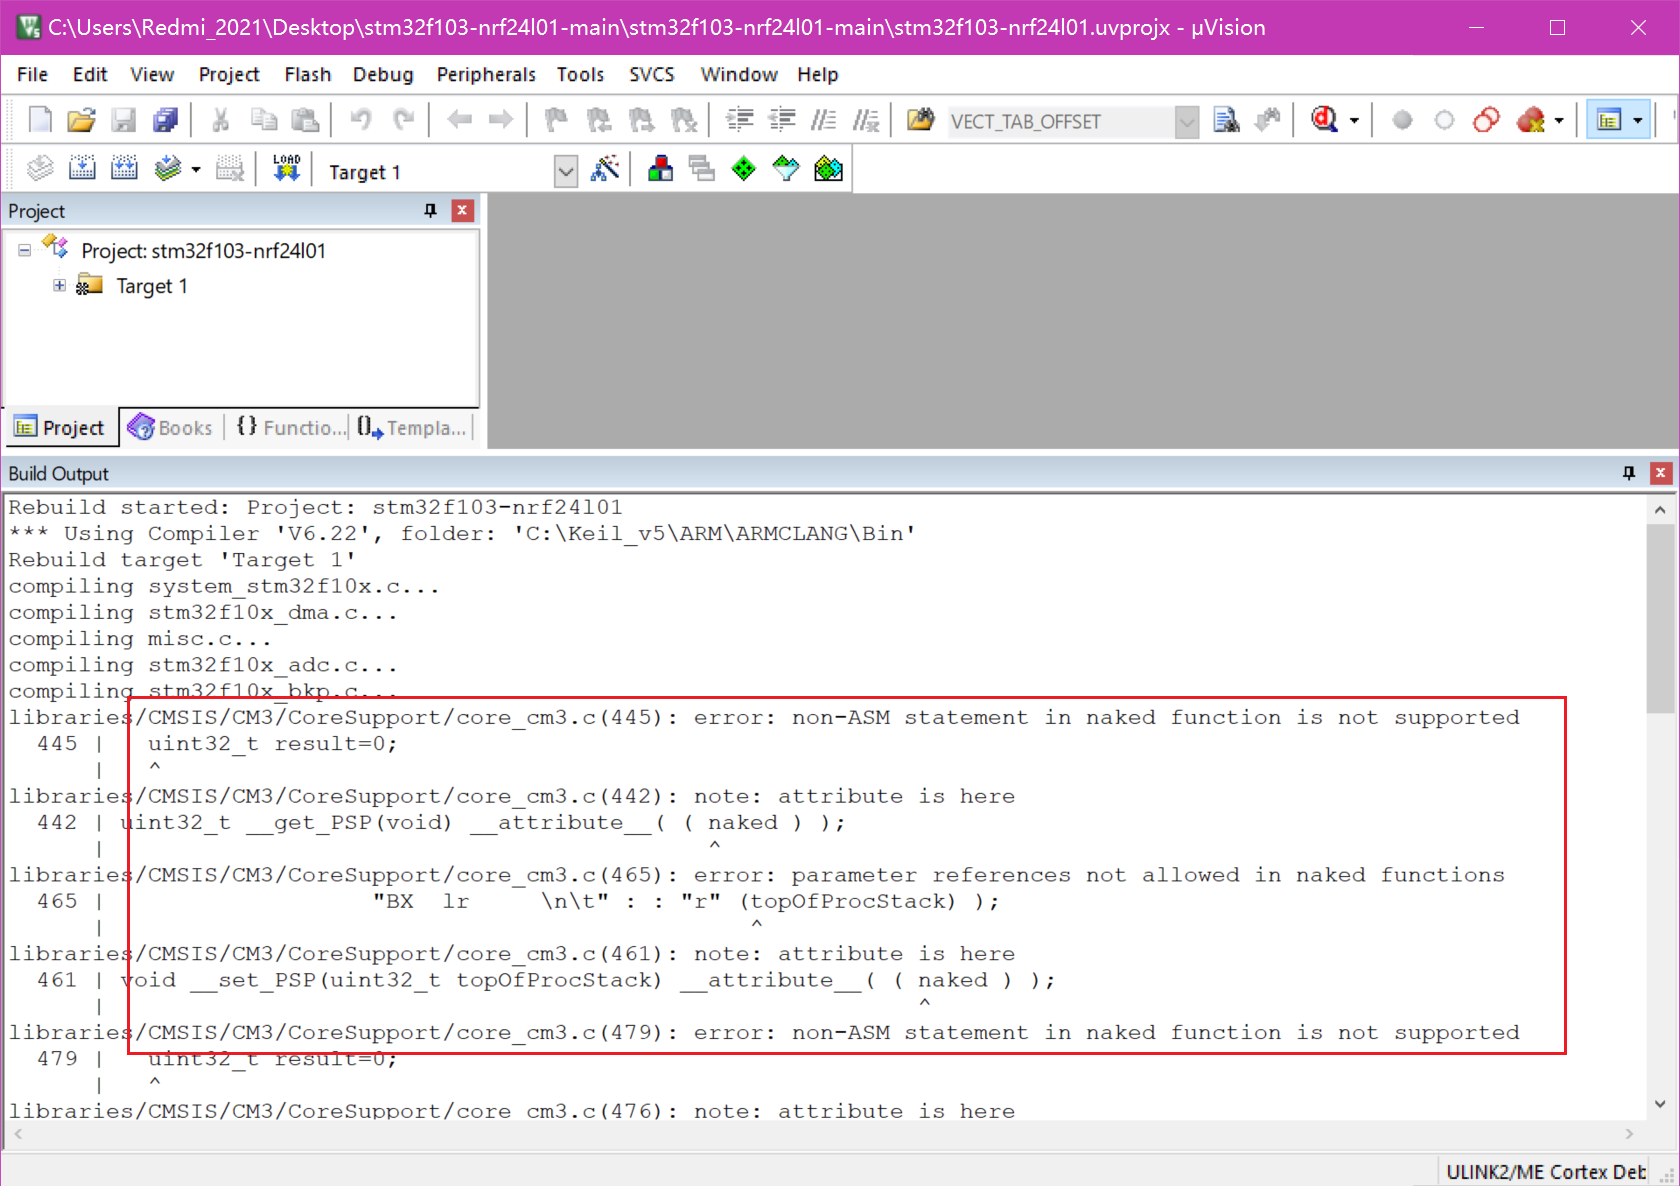Open the window layout dropdown arrow

coord(1638,121)
